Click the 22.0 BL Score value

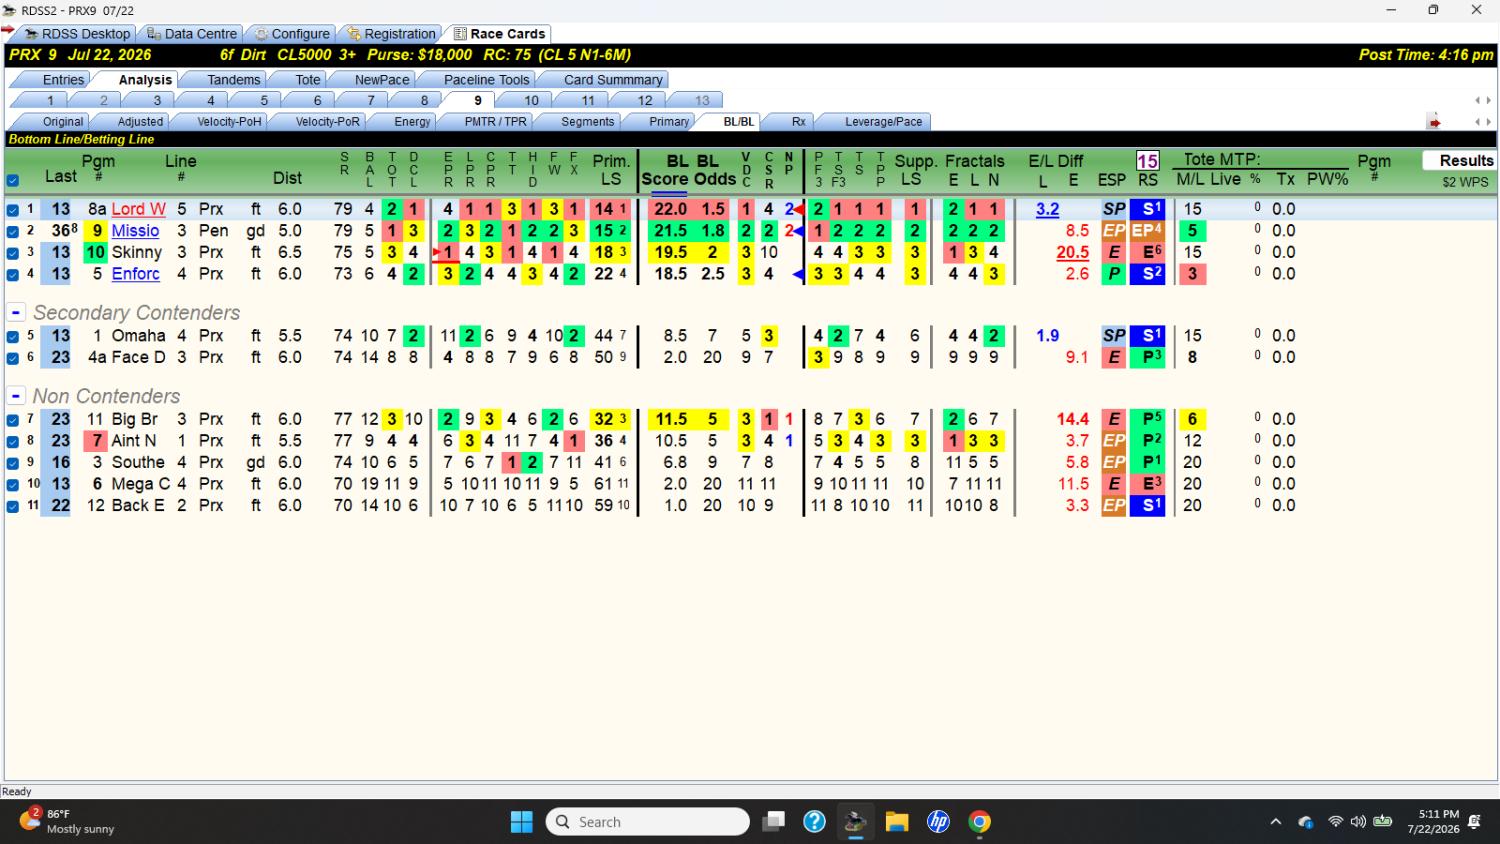tap(670, 209)
